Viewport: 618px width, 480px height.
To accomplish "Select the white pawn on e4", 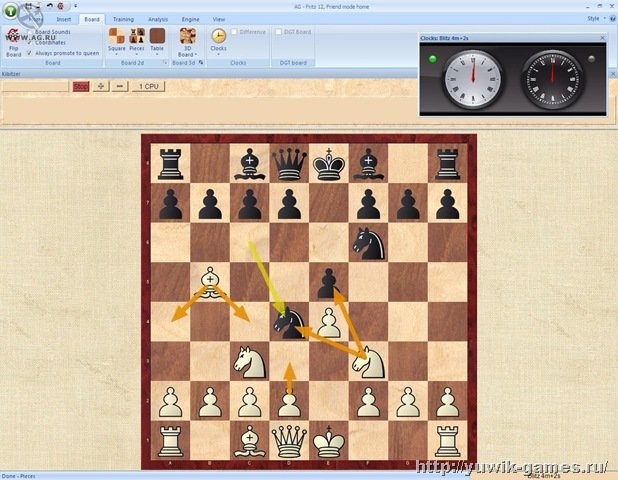I will click(x=329, y=322).
